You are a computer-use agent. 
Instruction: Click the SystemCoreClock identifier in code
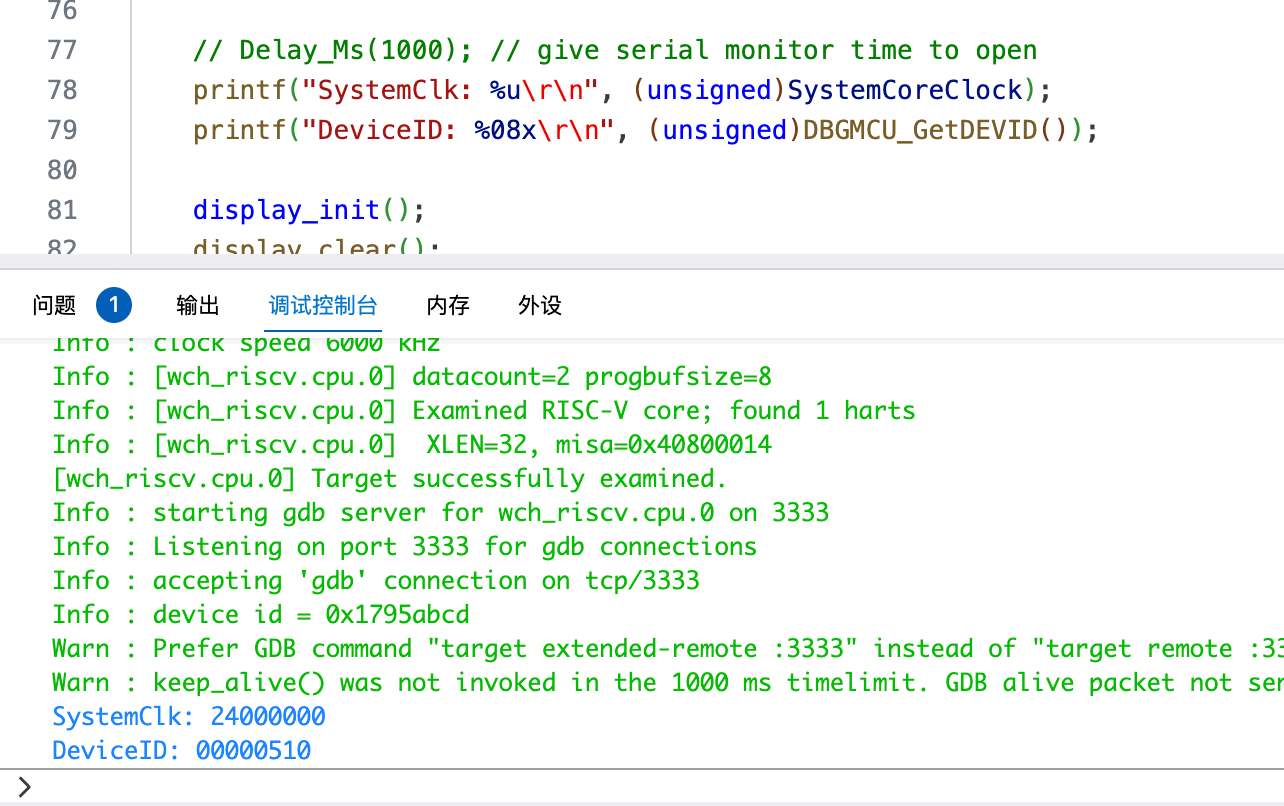[906, 90]
